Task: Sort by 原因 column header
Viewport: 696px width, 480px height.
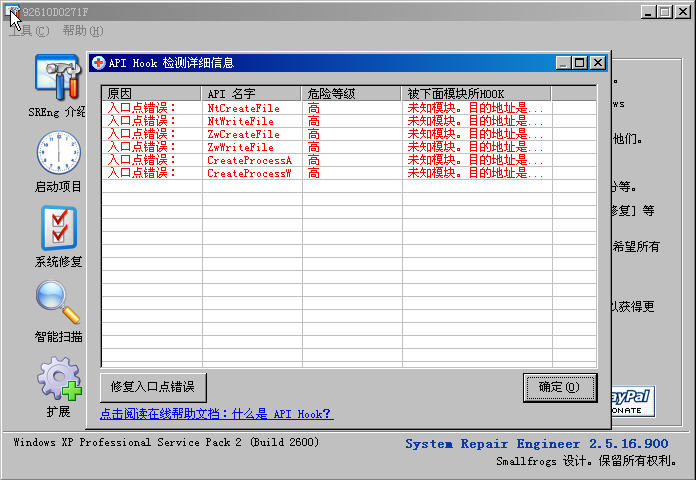Action: coord(151,94)
